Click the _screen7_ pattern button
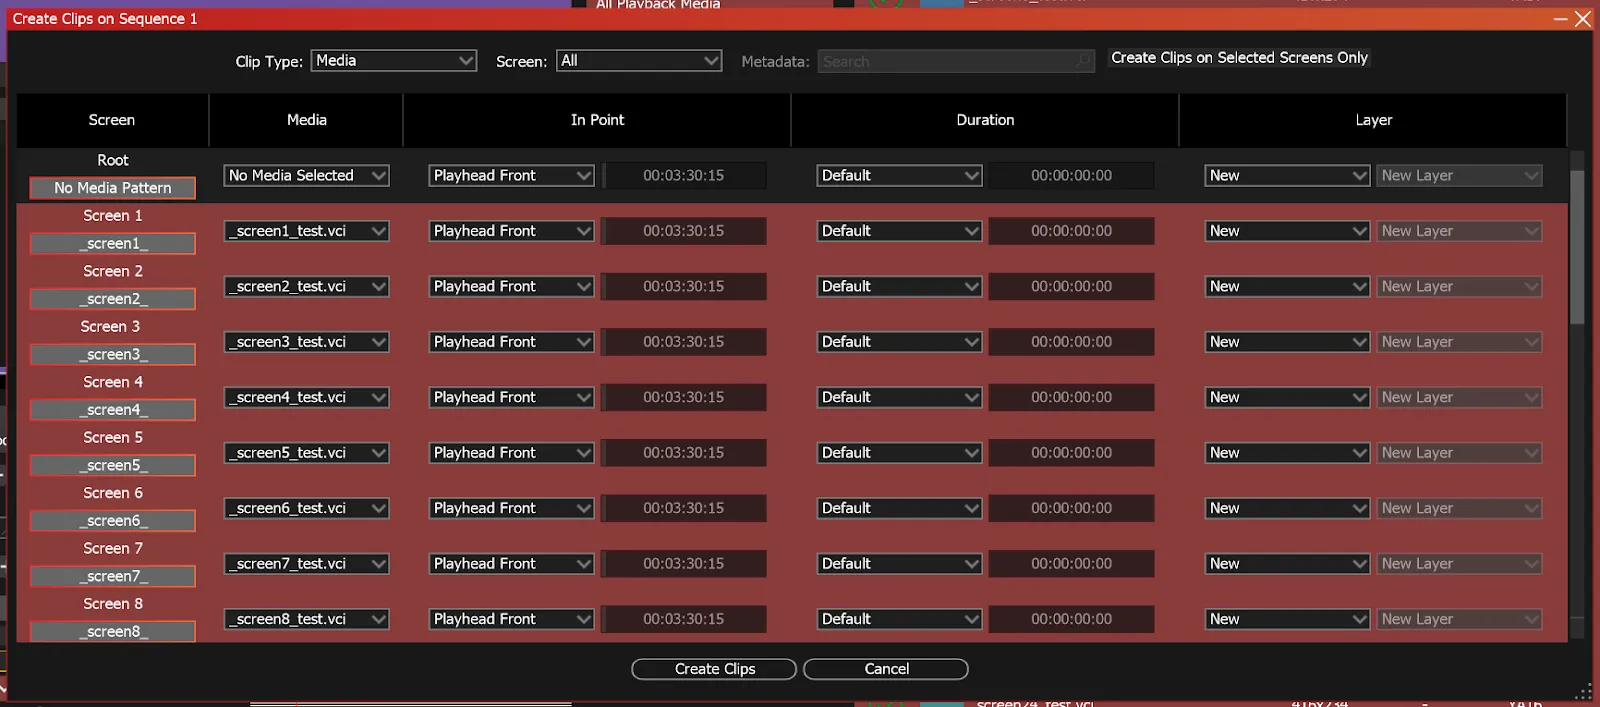Screen dimensions: 1600x707 point(112,576)
